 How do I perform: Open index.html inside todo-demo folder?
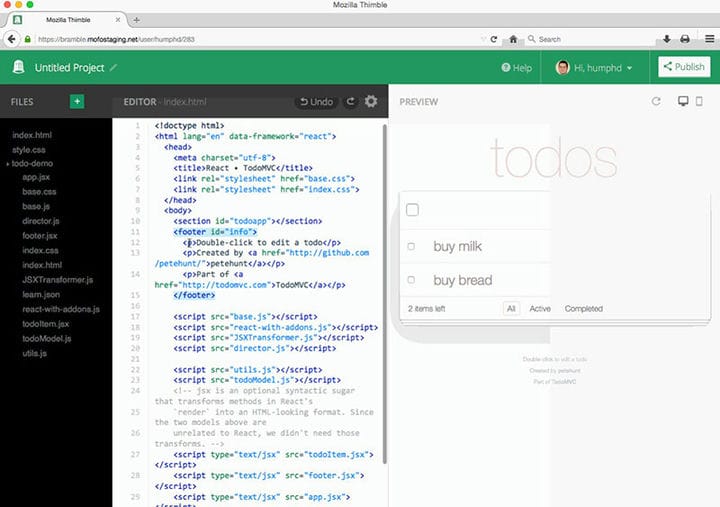point(42,265)
